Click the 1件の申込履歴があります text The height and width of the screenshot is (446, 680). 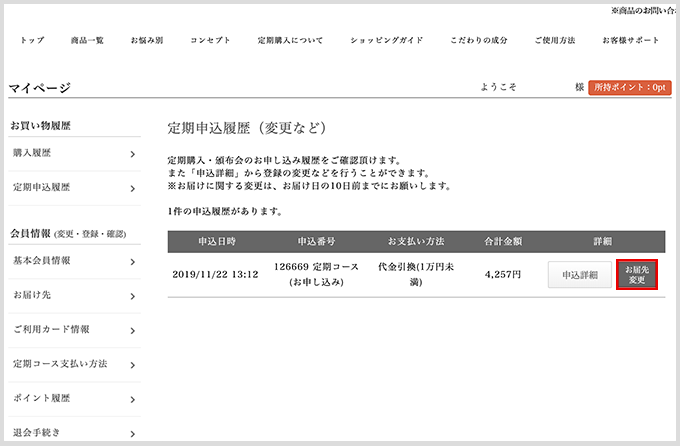pos(225,212)
